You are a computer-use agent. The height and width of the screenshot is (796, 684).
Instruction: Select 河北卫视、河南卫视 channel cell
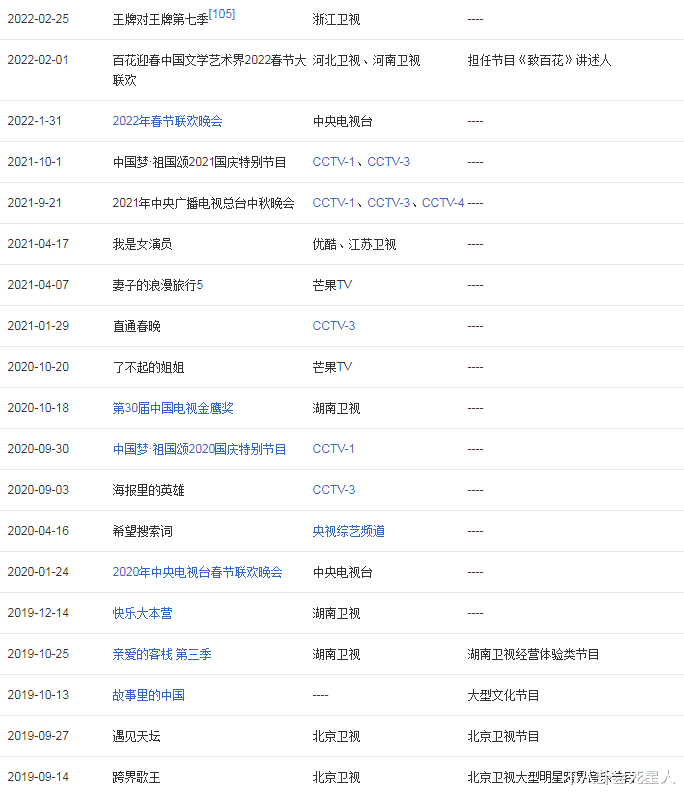click(x=366, y=60)
